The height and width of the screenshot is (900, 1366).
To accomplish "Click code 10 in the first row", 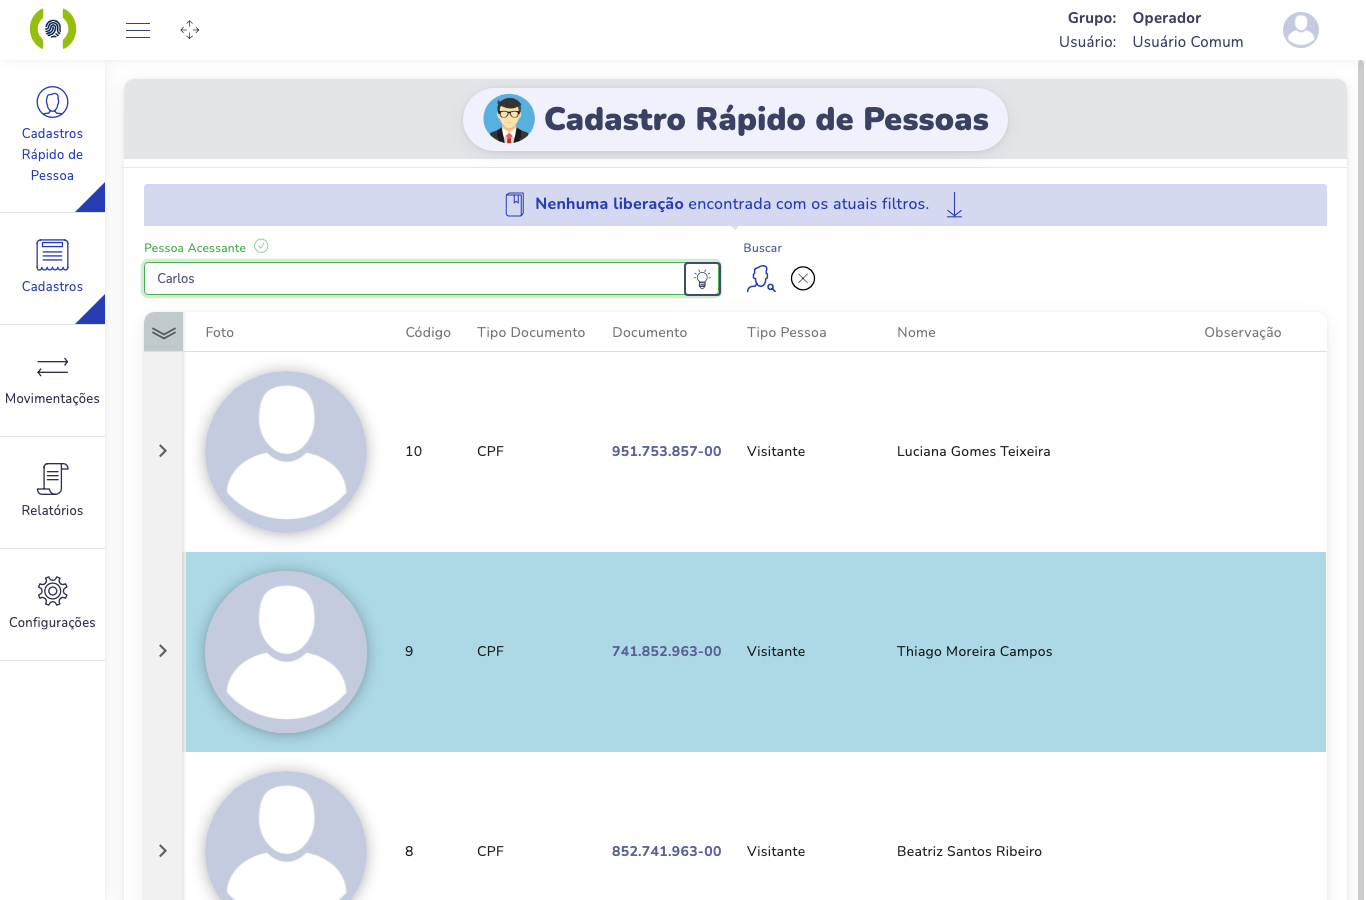I will point(414,451).
